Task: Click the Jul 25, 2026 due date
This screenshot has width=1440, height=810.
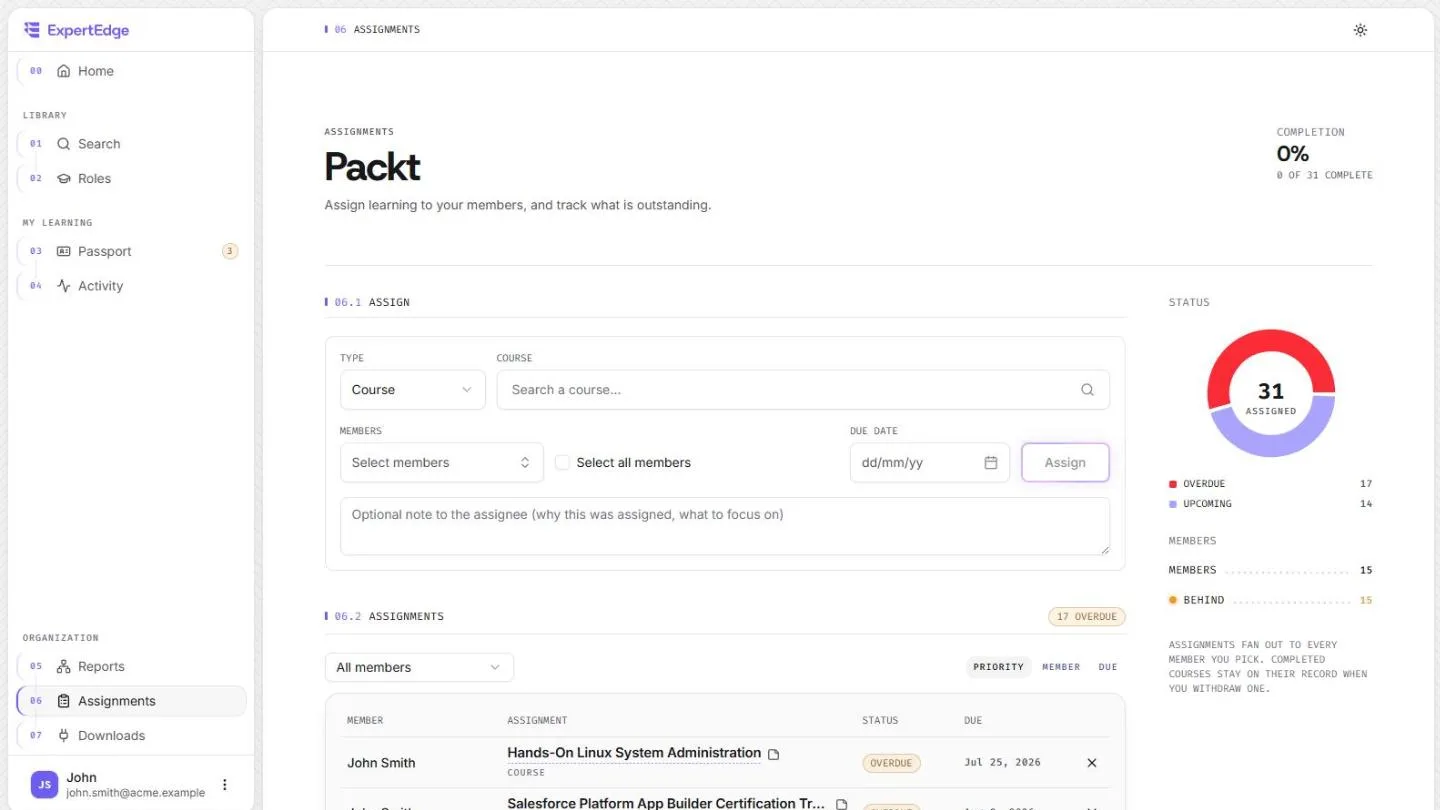Action: pos(1002,762)
